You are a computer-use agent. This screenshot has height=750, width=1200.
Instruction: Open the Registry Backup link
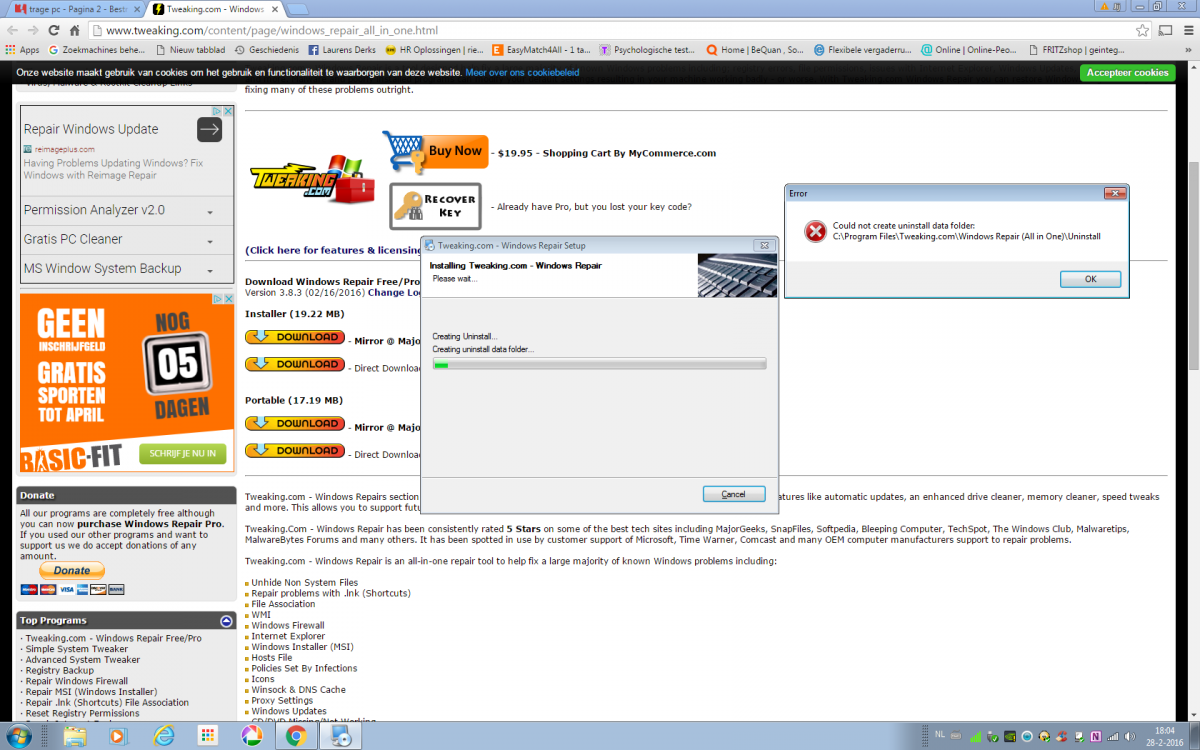(60, 671)
